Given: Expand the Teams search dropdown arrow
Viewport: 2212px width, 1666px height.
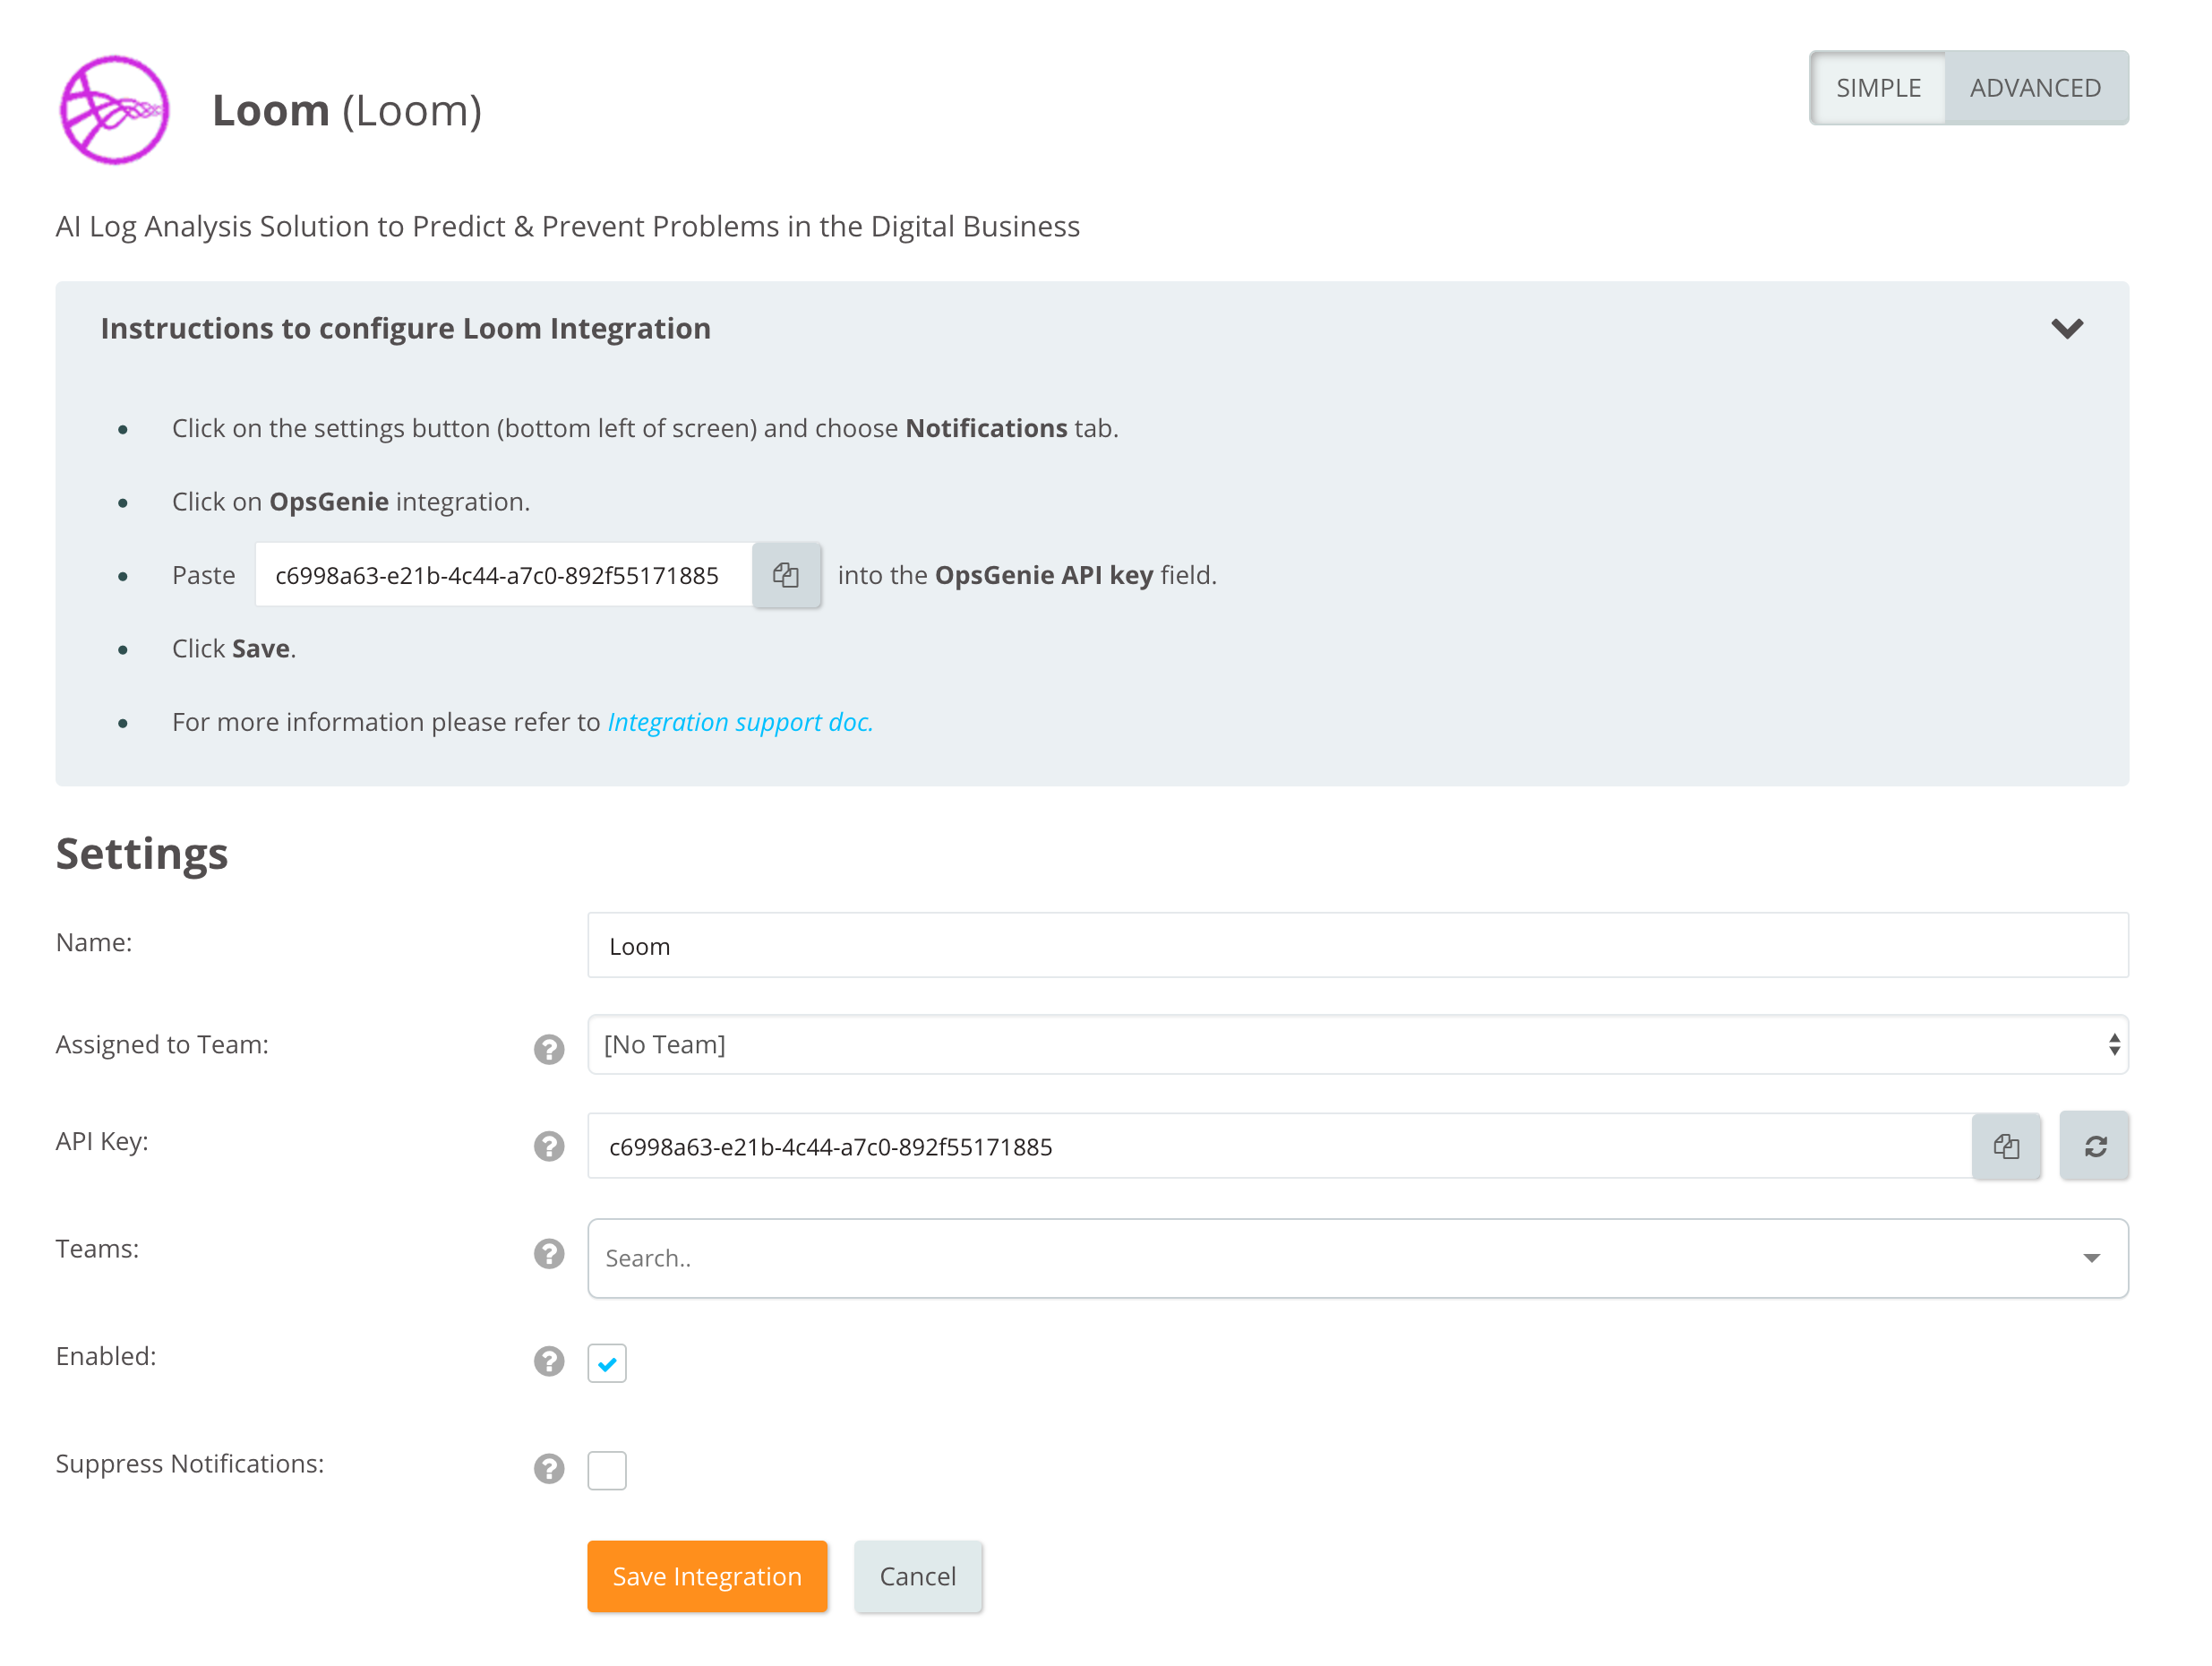Looking at the screenshot, I should 2091,1258.
